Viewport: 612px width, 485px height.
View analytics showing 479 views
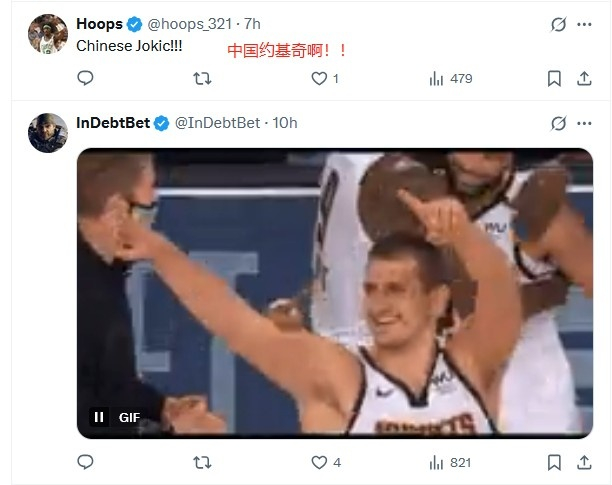pos(451,78)
